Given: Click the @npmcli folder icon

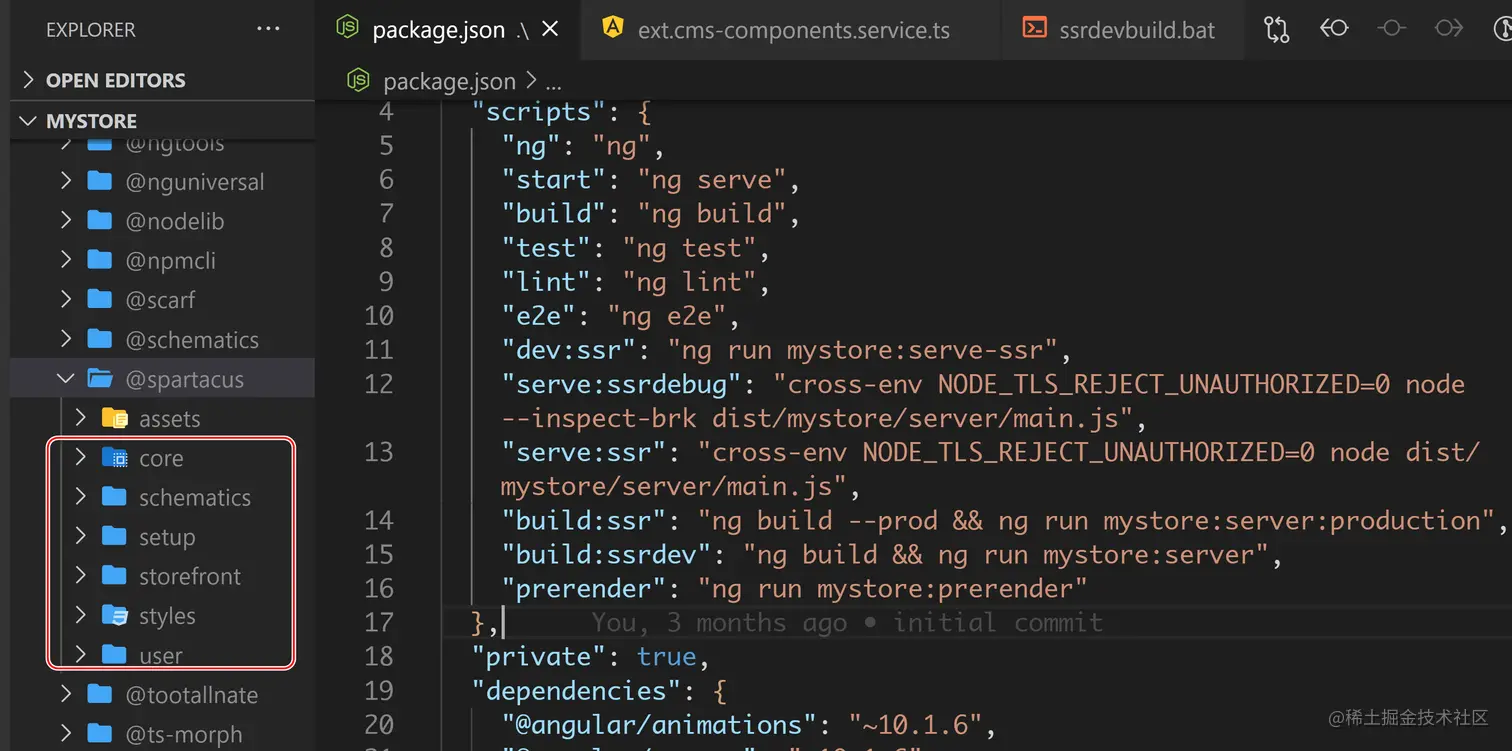Looking at the screenshot, I should [99, 260].
